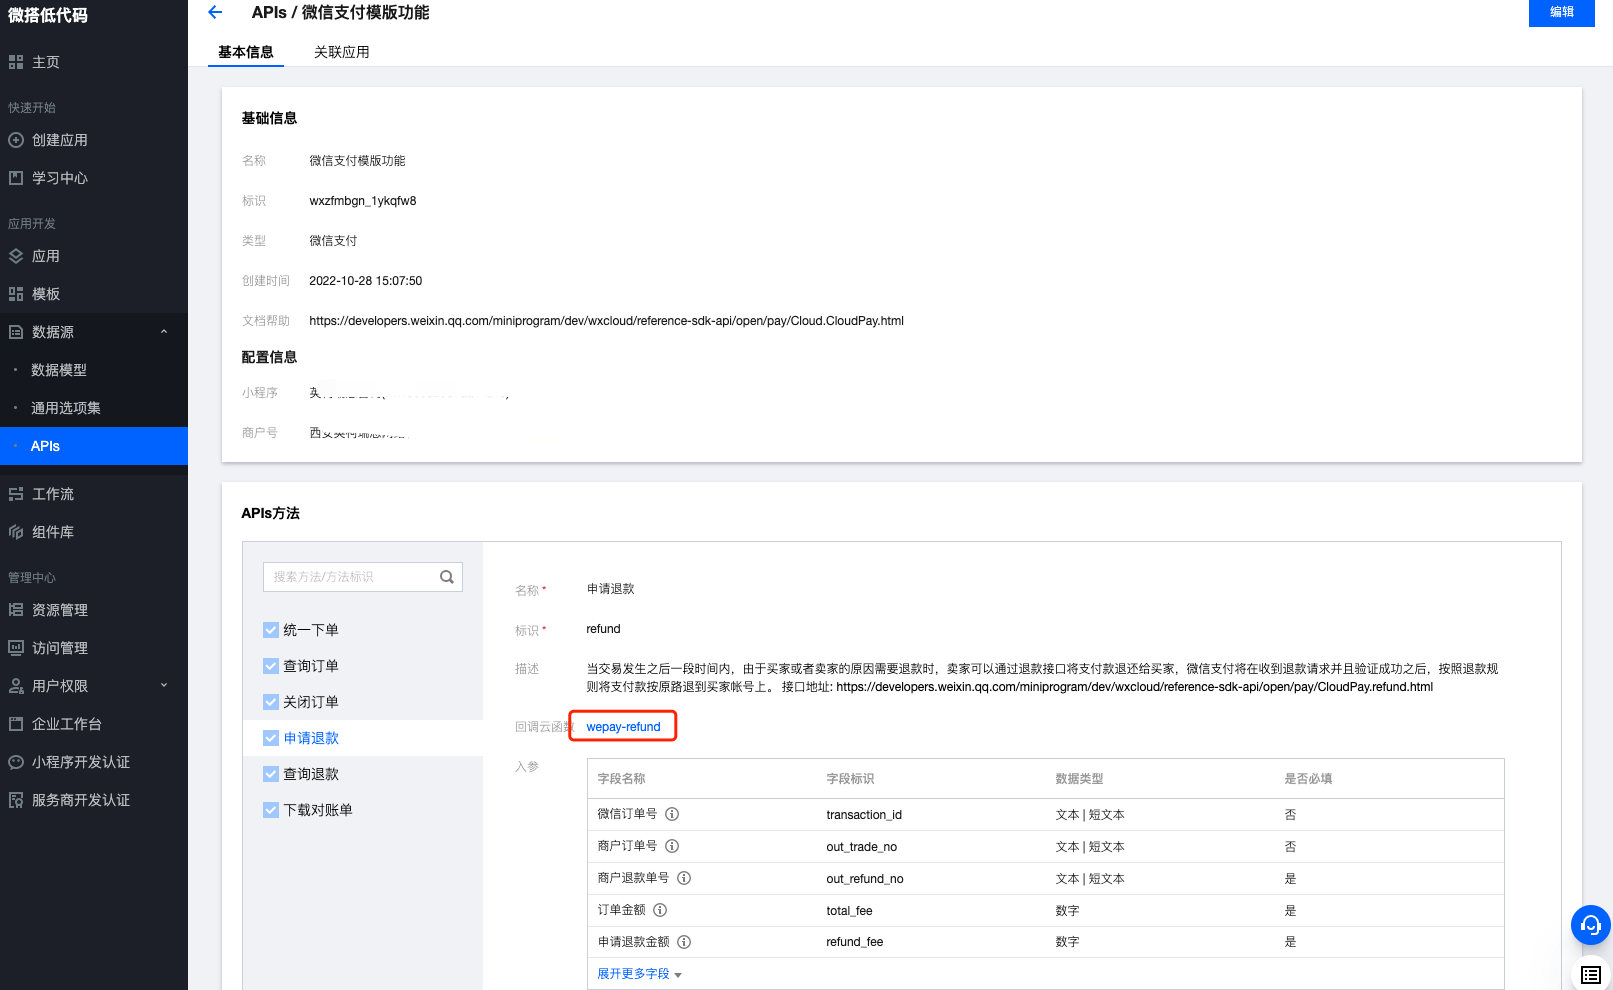Select APIs under the 数据源 menu

pyautogui.click(x=45, y=446)
